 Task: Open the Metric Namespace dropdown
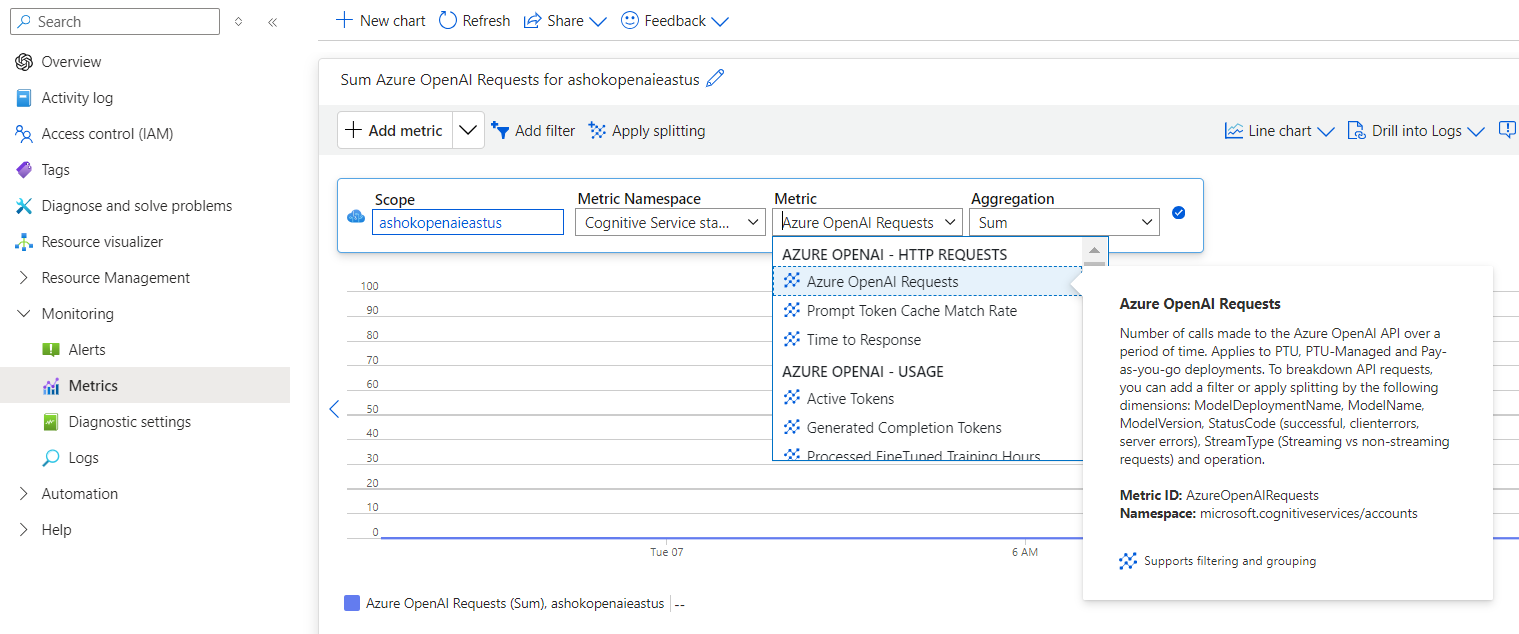click(670, 222)
